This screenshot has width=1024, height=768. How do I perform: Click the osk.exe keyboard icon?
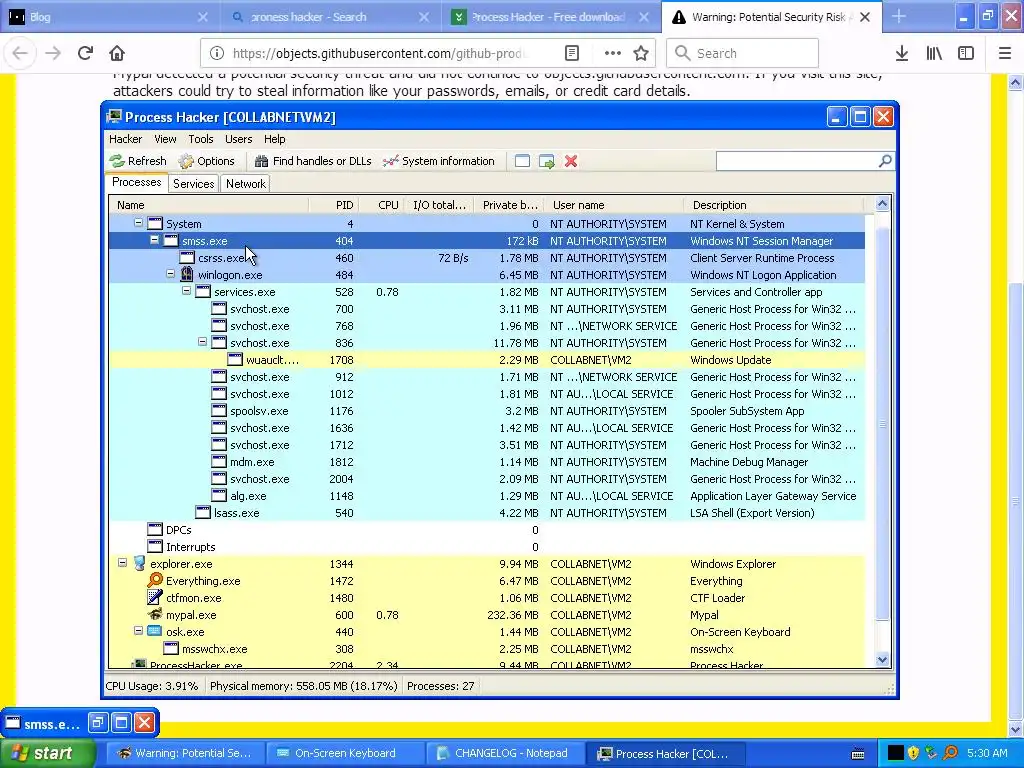(155, 631)
